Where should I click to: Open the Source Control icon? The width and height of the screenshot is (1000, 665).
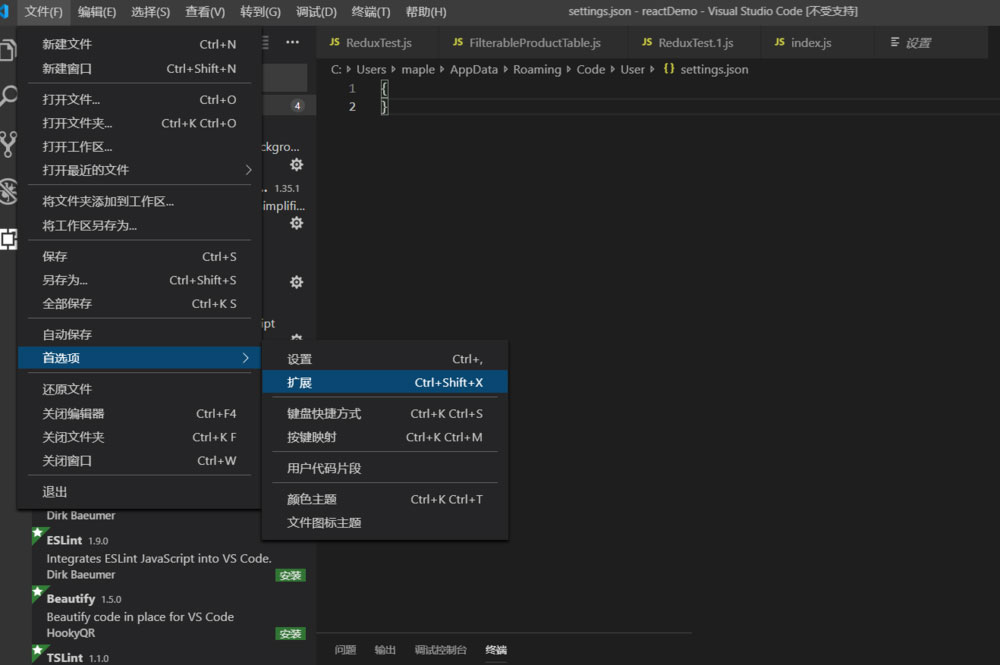click(10, 143)
